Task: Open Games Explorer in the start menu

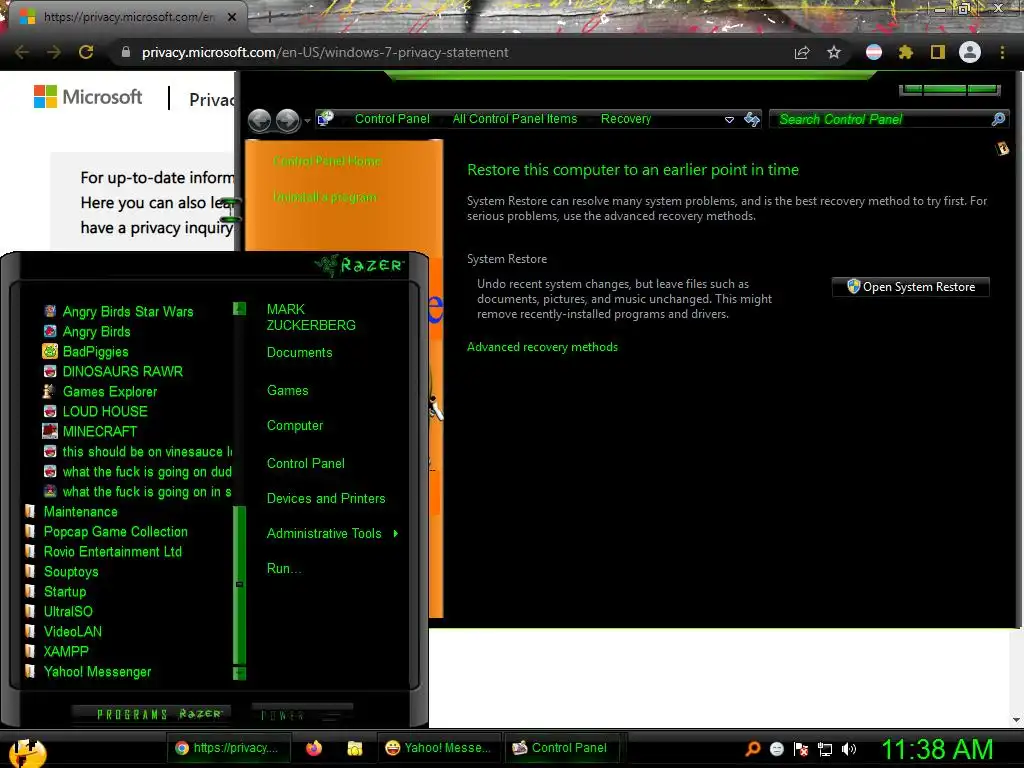Action: 100,392
